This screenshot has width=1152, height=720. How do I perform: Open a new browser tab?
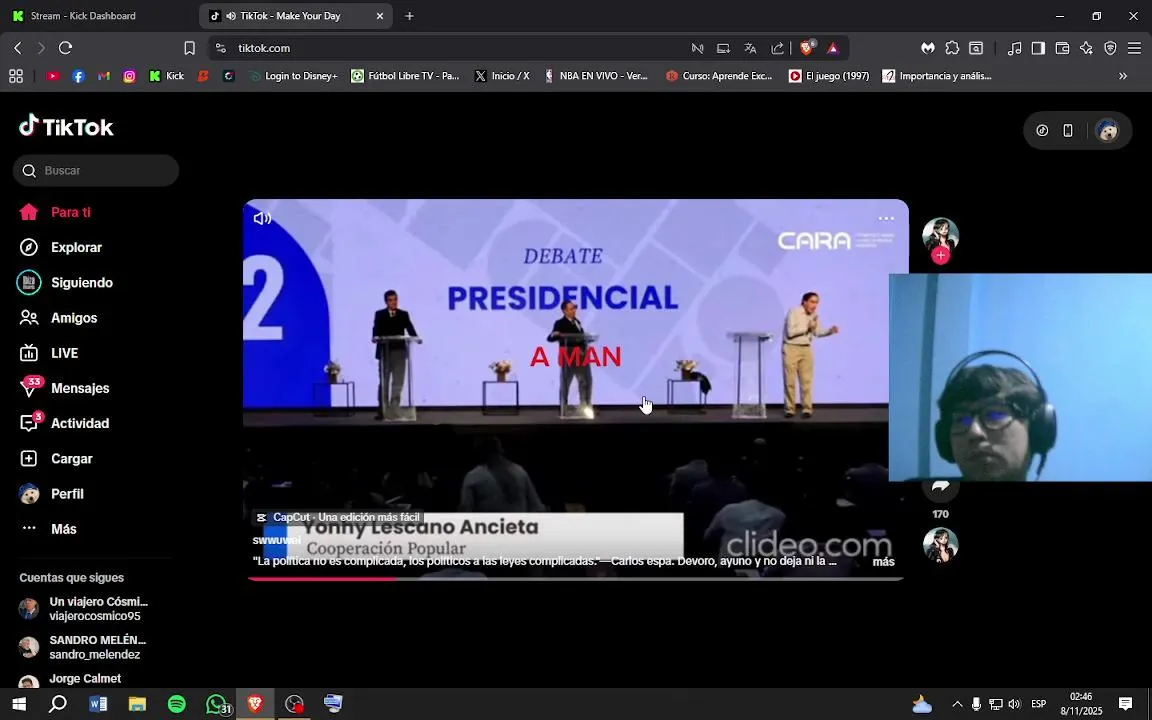tap(409, 15)
